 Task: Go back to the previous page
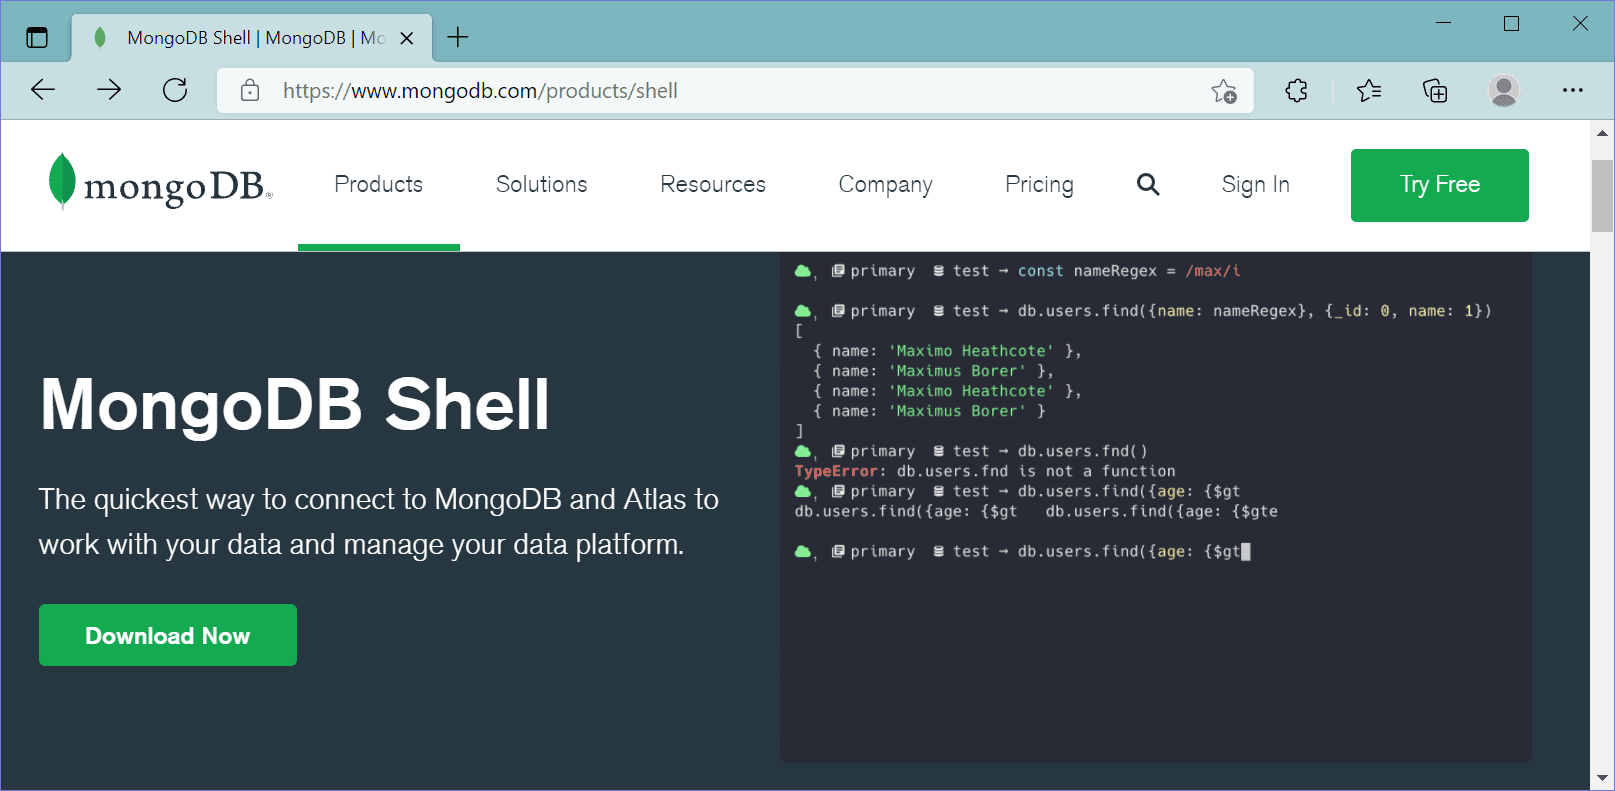tap(43, 90)
